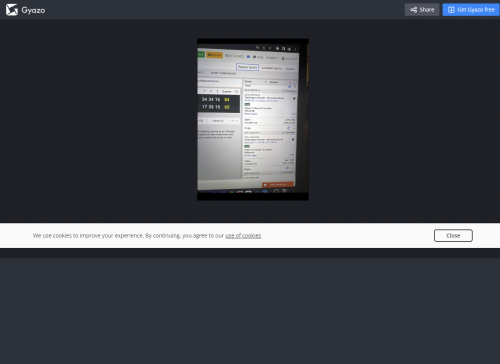Click the Gyazo logo in the header
Image resolution: width=500 pixels, height=364 pixels.
25,10
